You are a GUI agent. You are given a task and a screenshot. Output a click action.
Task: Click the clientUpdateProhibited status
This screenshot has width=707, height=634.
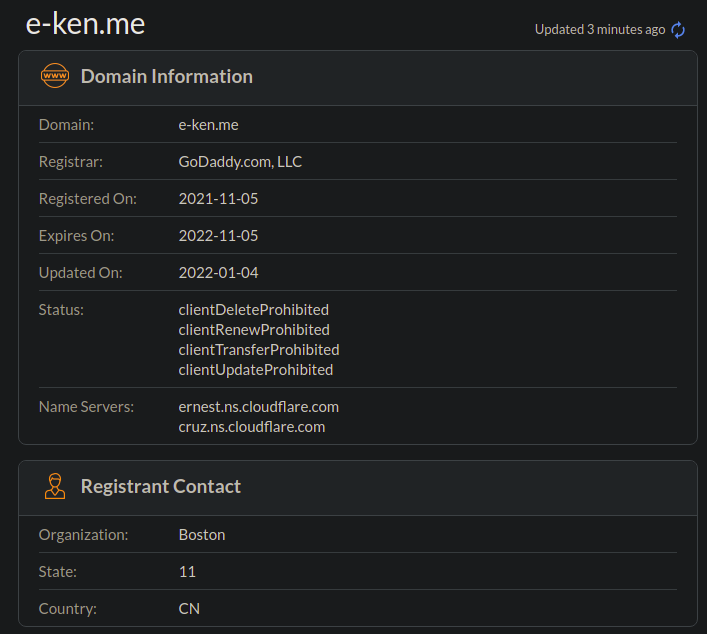[x=256, y=370]
